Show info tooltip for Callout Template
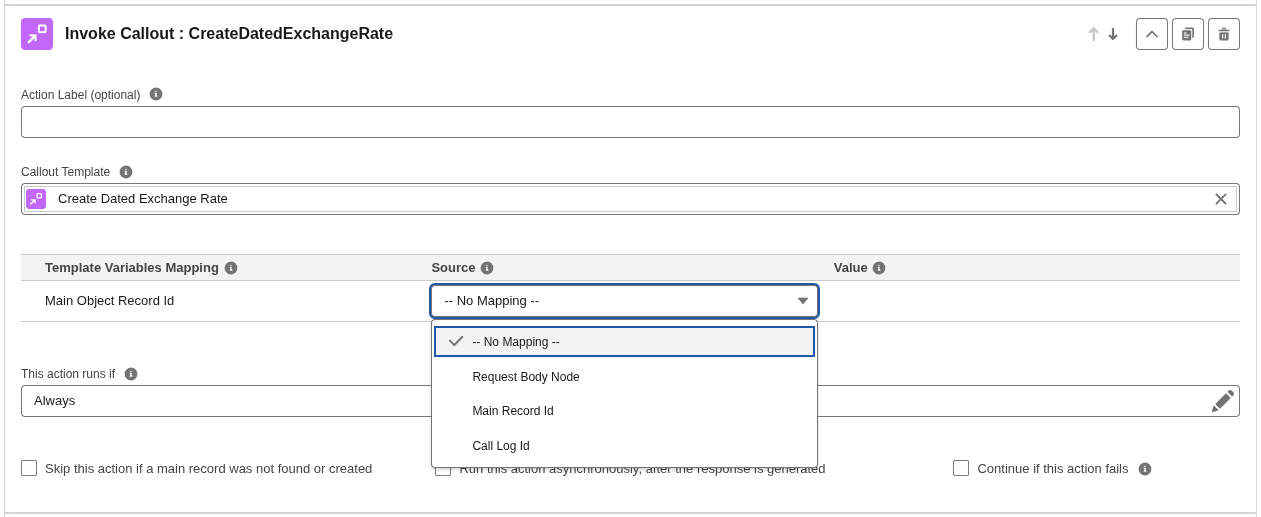The width and height of the screenshot is (1261, 517). coord(126,172)
